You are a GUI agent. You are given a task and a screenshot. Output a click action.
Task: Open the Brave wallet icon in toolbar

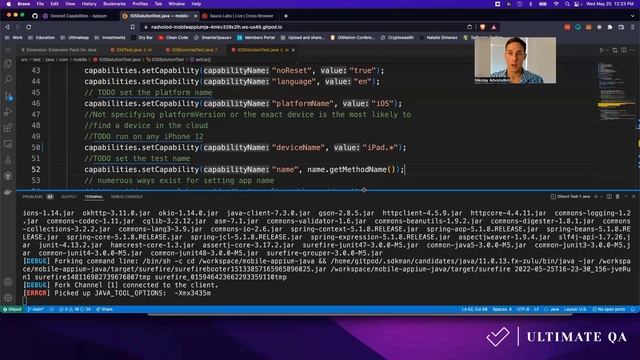tap(621, 27)
